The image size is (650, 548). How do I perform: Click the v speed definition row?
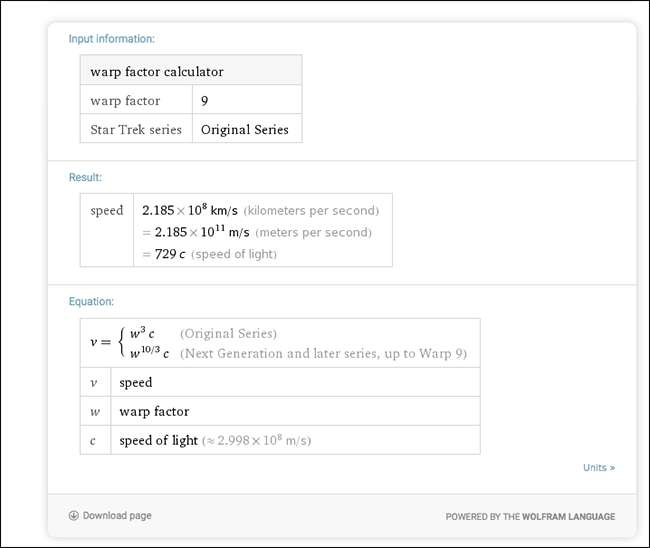point(280,383)
